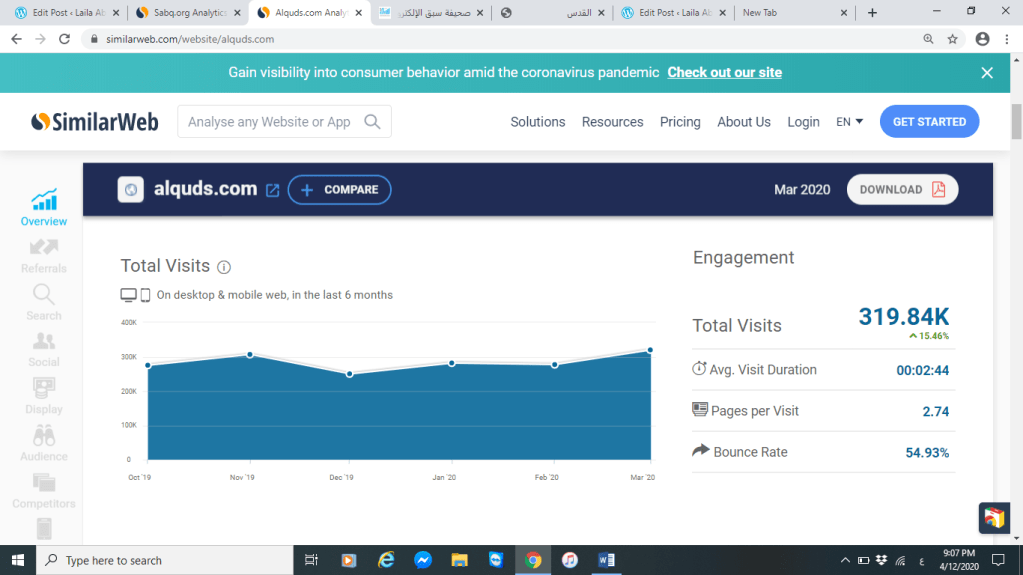Follow the 'Check out our site' link
This screenshot has width=1023, height=575.
click(x=724, y=73)
